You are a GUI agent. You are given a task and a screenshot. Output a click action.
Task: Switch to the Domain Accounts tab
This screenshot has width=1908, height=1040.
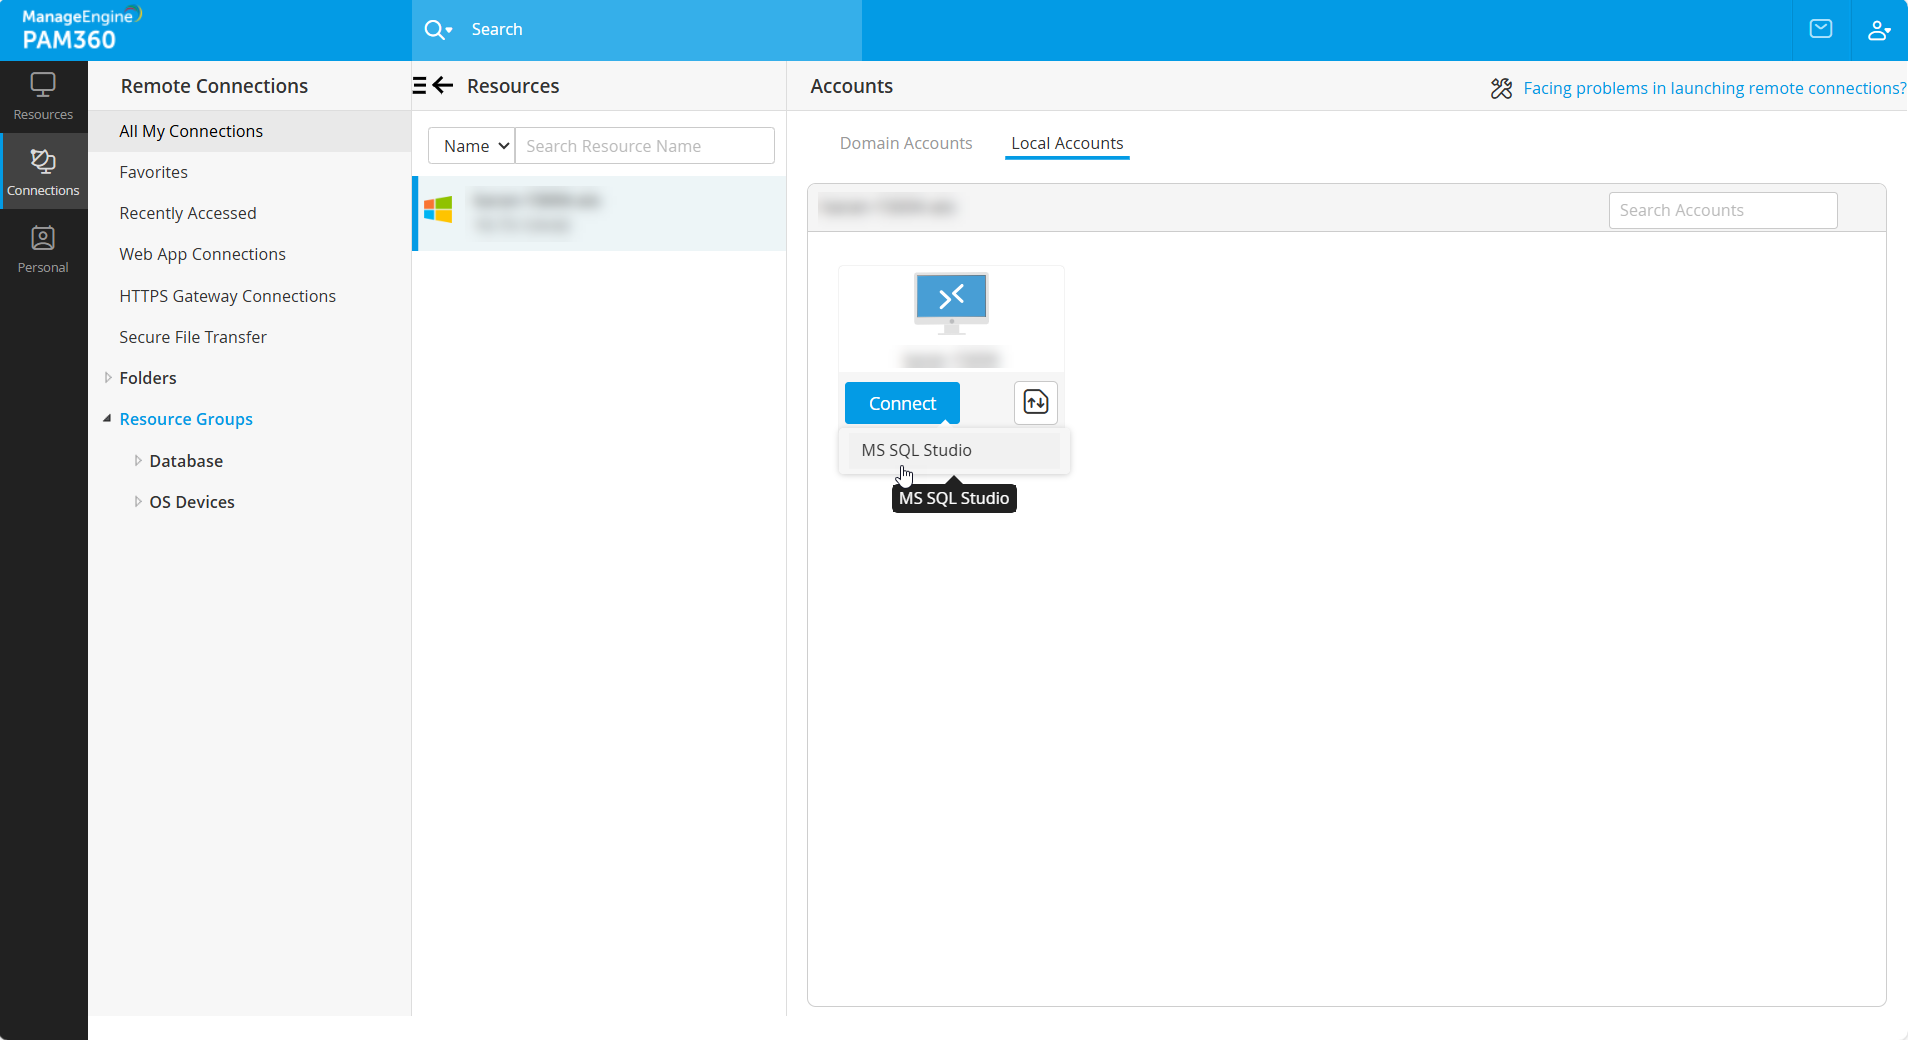pyautogui.click(x=905, y=143)
